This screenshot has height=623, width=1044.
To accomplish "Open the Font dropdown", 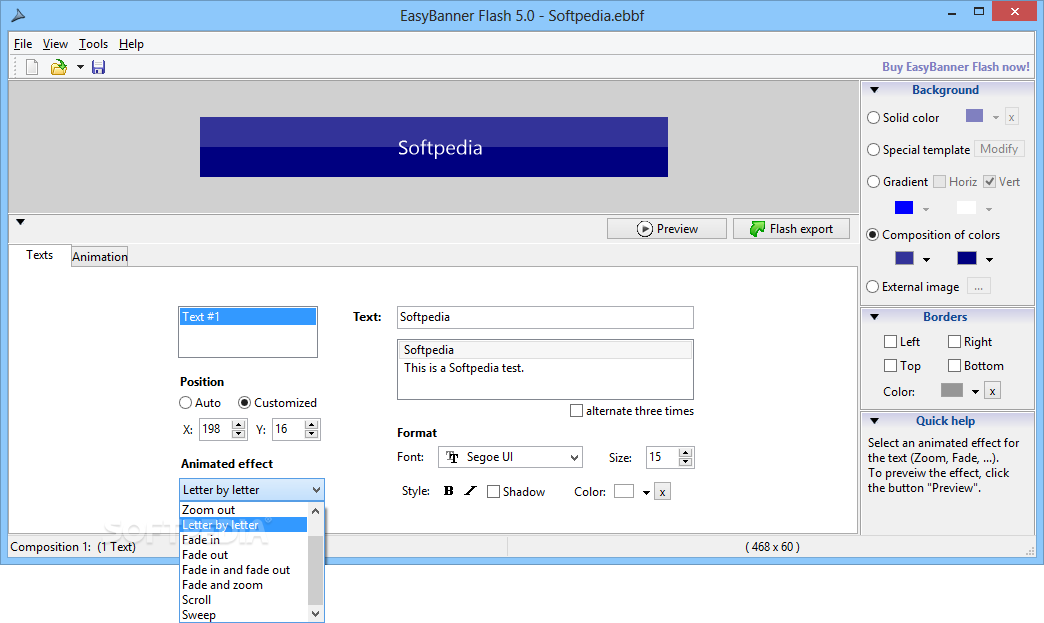I will click(x=510, y=457).
